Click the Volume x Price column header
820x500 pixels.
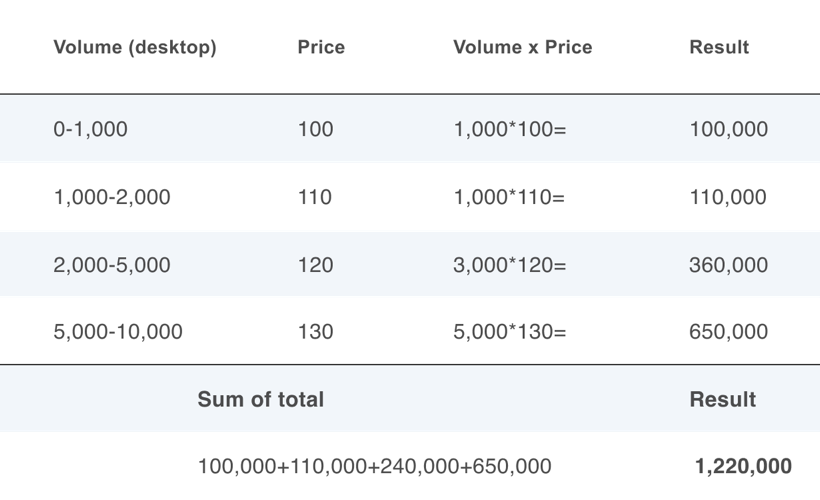(x=522, y=48)
